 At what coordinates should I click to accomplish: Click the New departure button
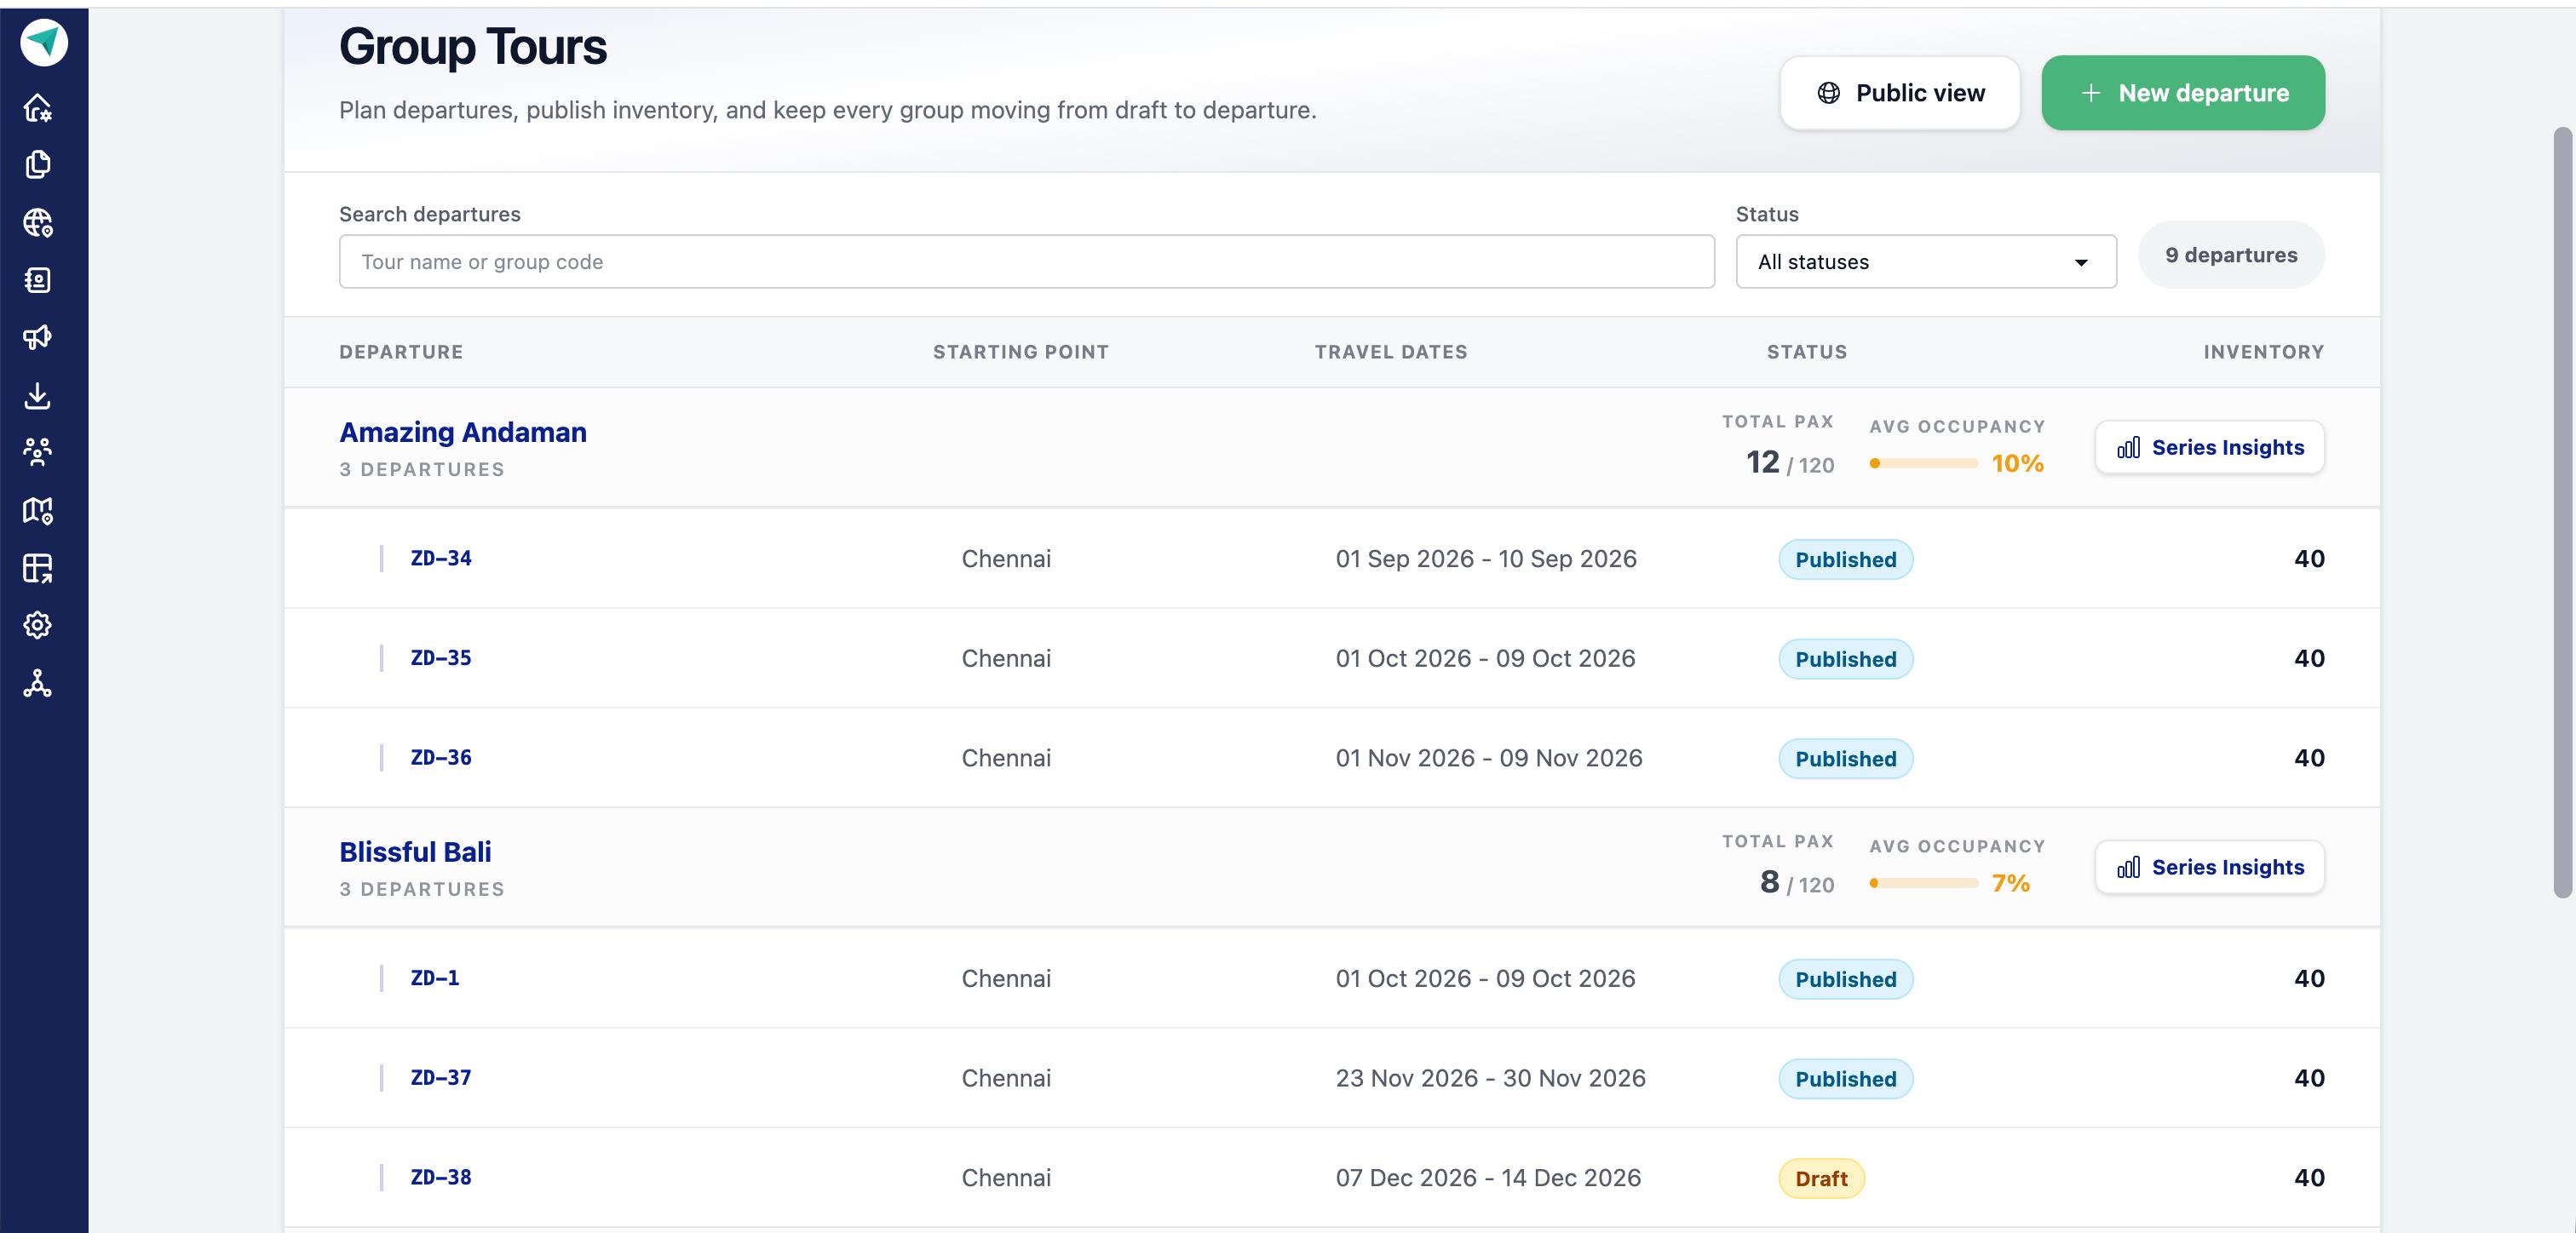click(2183, 93)
